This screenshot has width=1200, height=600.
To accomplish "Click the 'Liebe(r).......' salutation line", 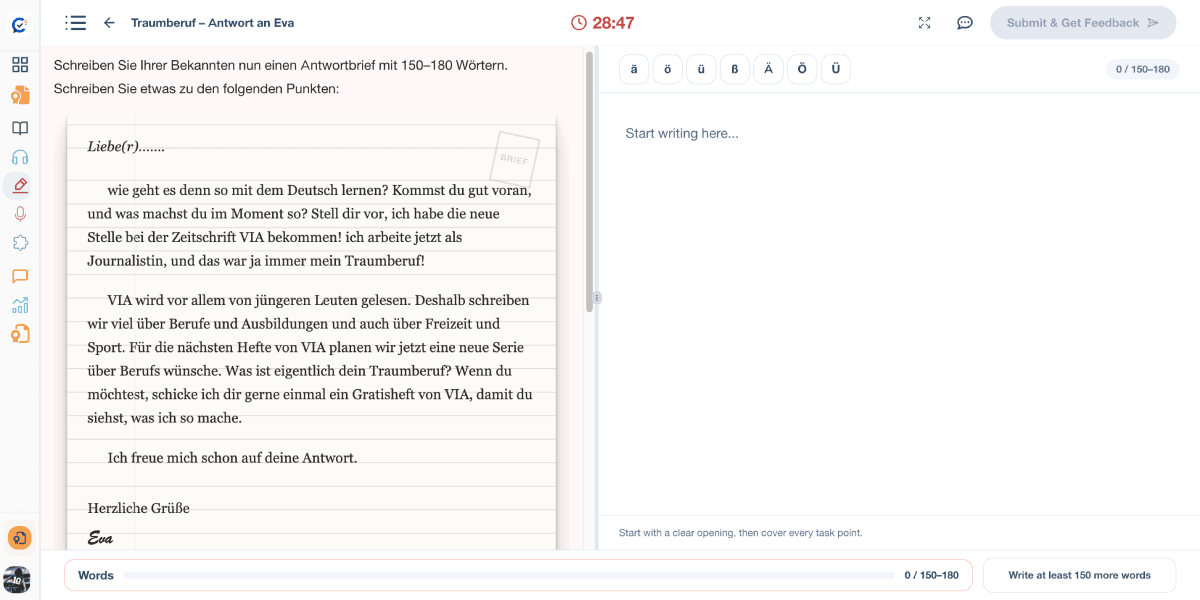I will click(126, 146).
